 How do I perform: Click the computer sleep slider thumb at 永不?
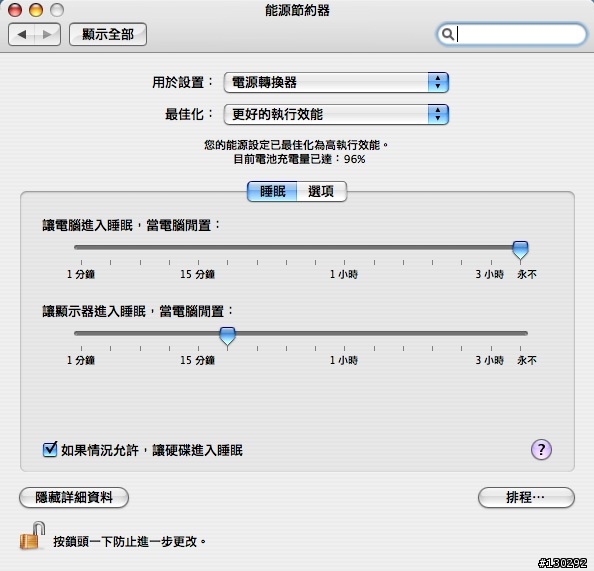point(520,249)
